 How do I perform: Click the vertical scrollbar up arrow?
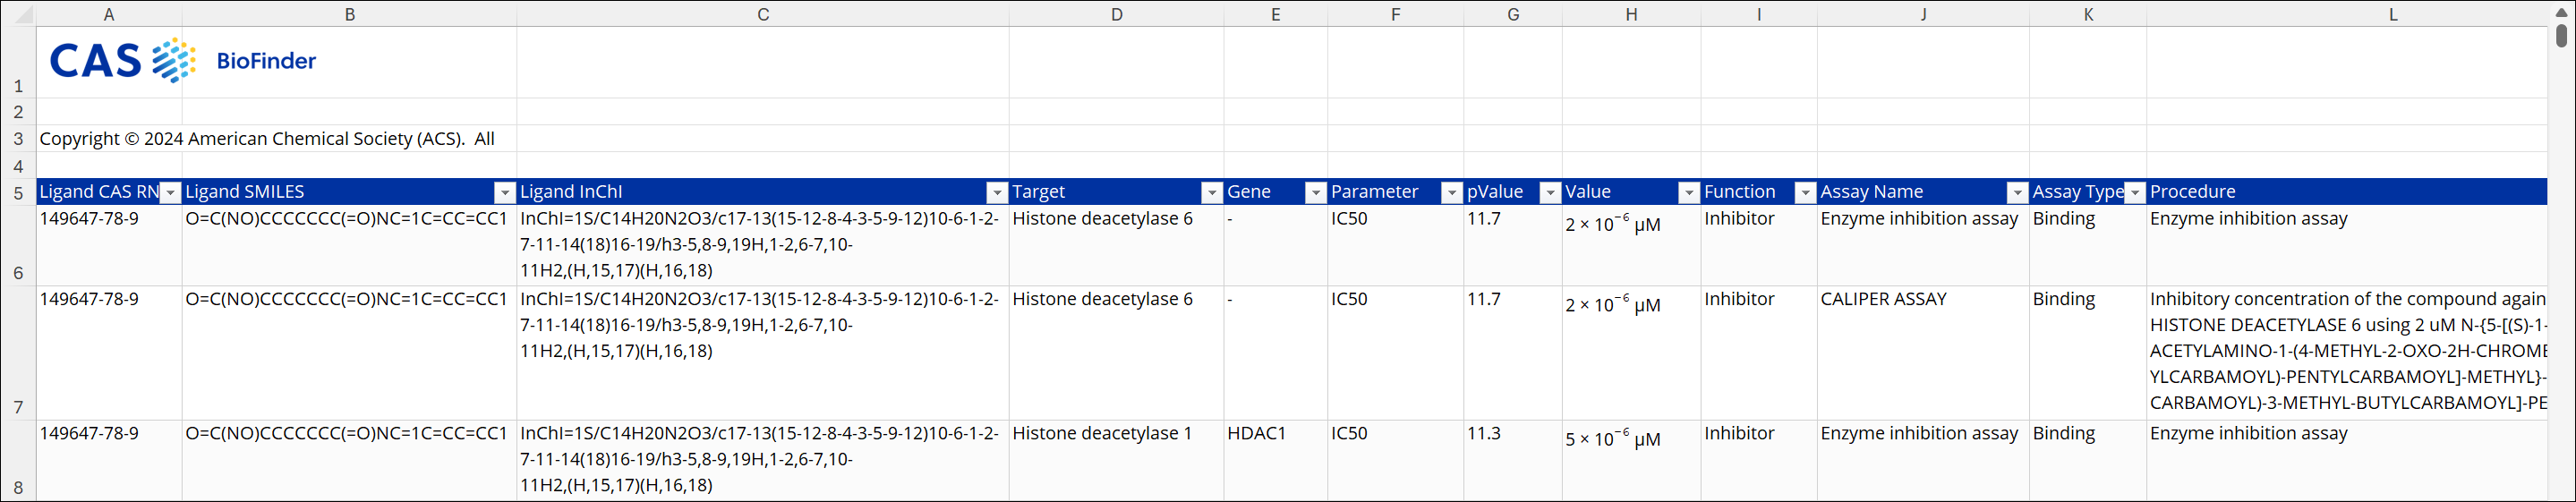coord(2561,13)
